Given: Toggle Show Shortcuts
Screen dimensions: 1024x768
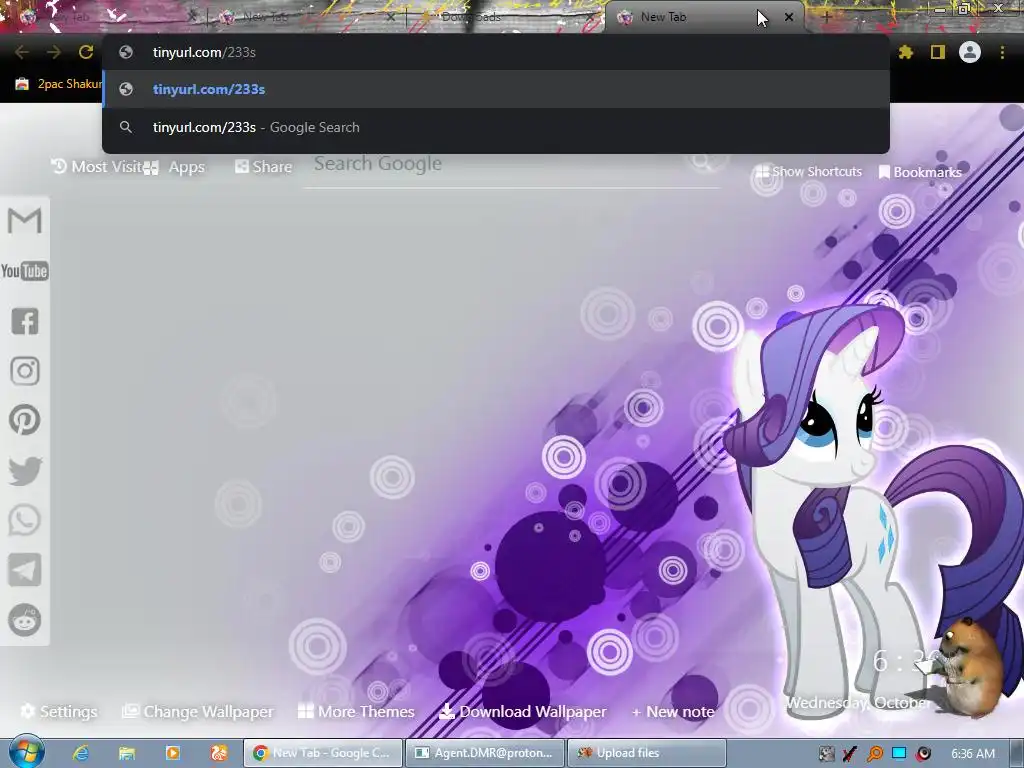Looking at the screenshot, I should [808, 172].
